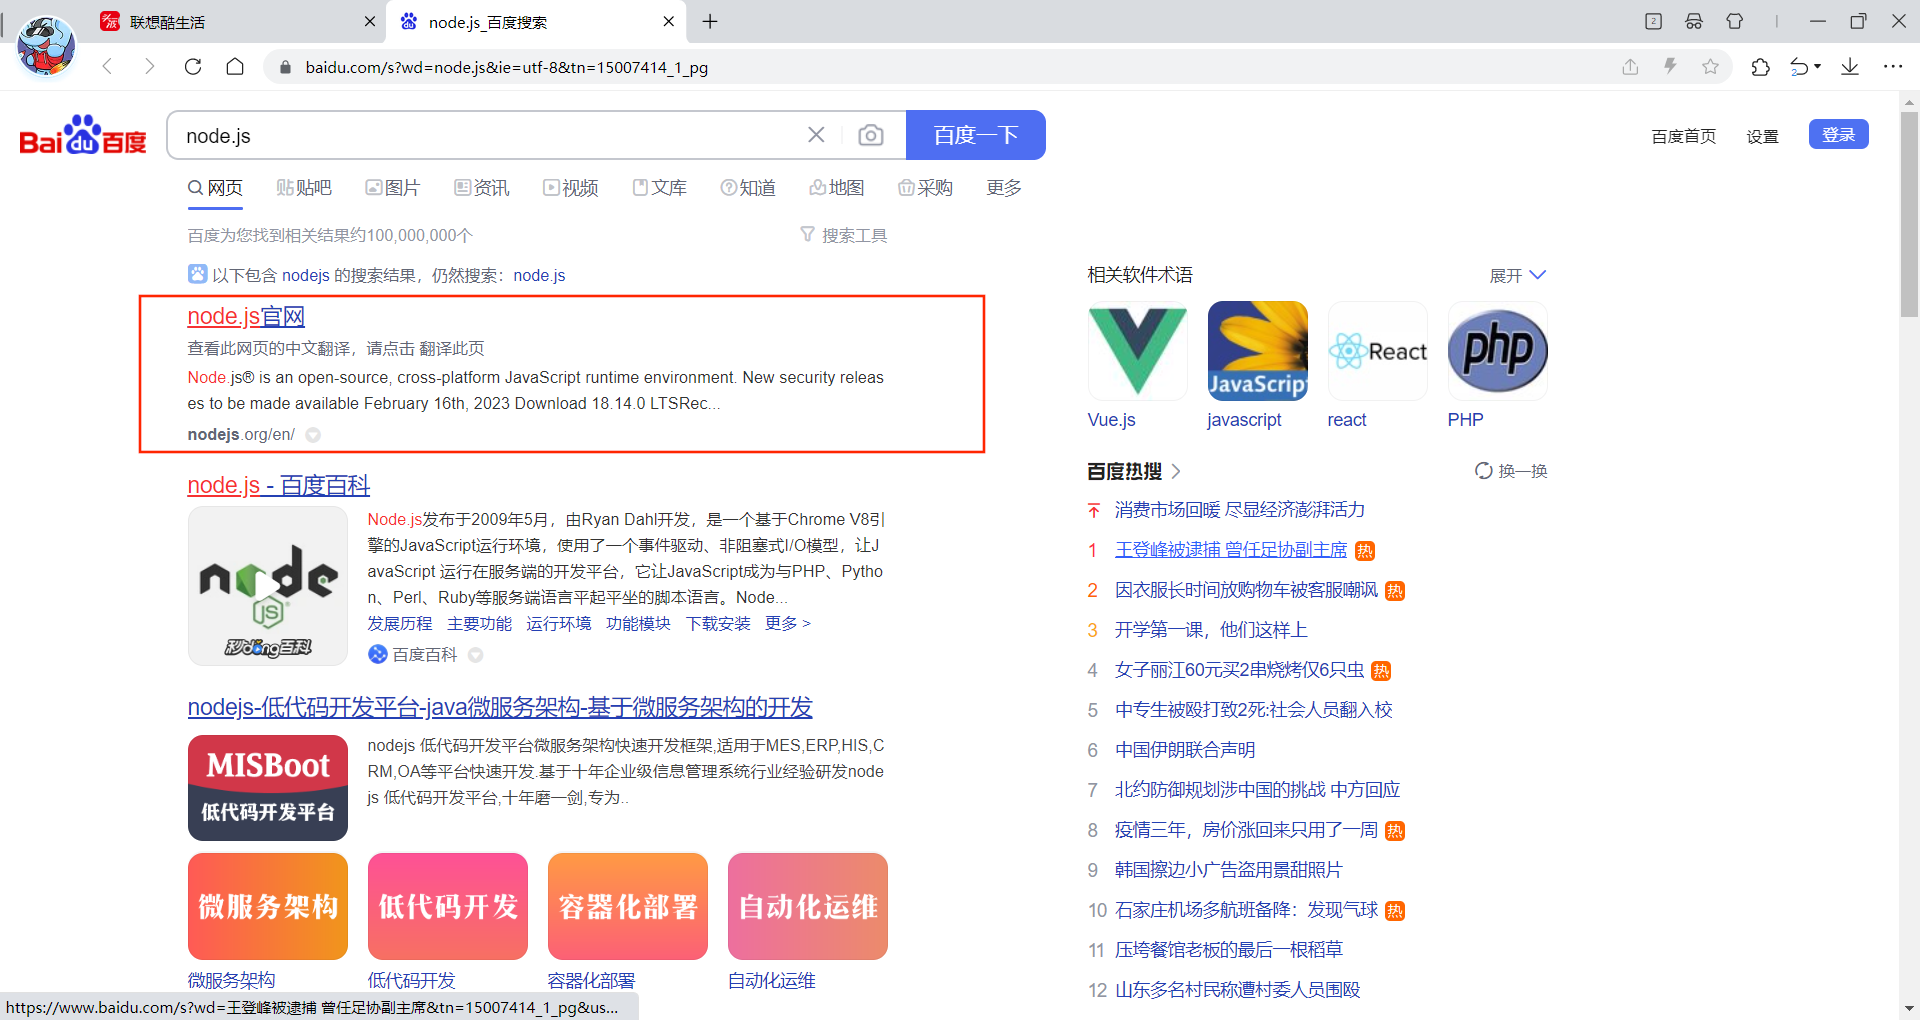Select the 视频 search tab
Screen dimensions: 1920x1020
click(571, 188)
